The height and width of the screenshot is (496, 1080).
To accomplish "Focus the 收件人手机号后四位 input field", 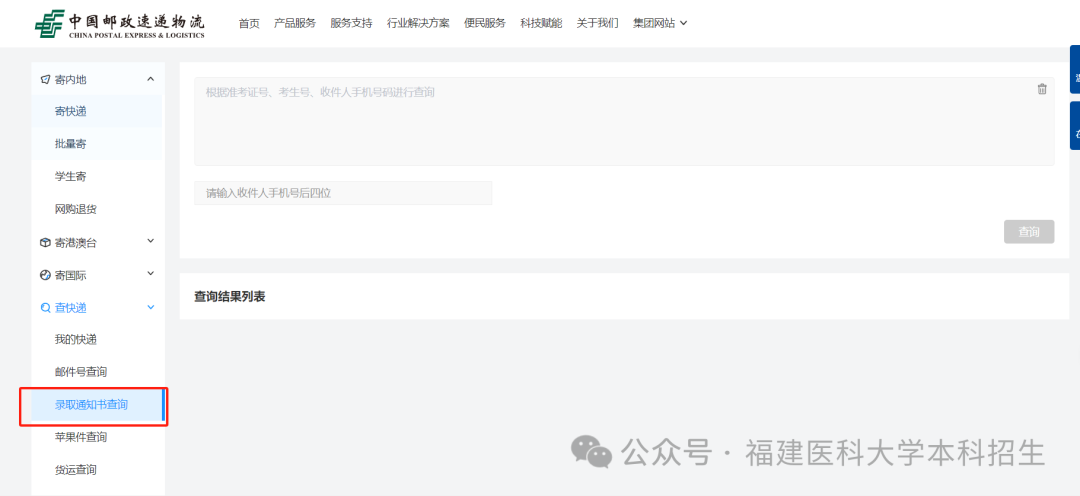I will [343, 193].
